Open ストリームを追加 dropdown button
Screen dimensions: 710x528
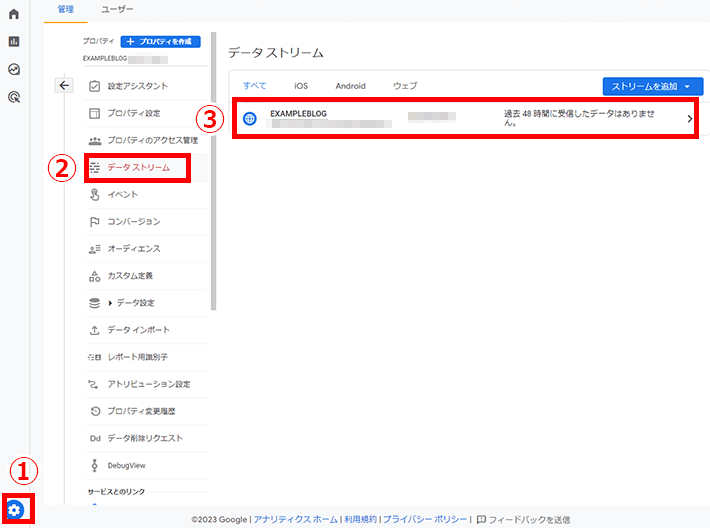click(653, 86)
